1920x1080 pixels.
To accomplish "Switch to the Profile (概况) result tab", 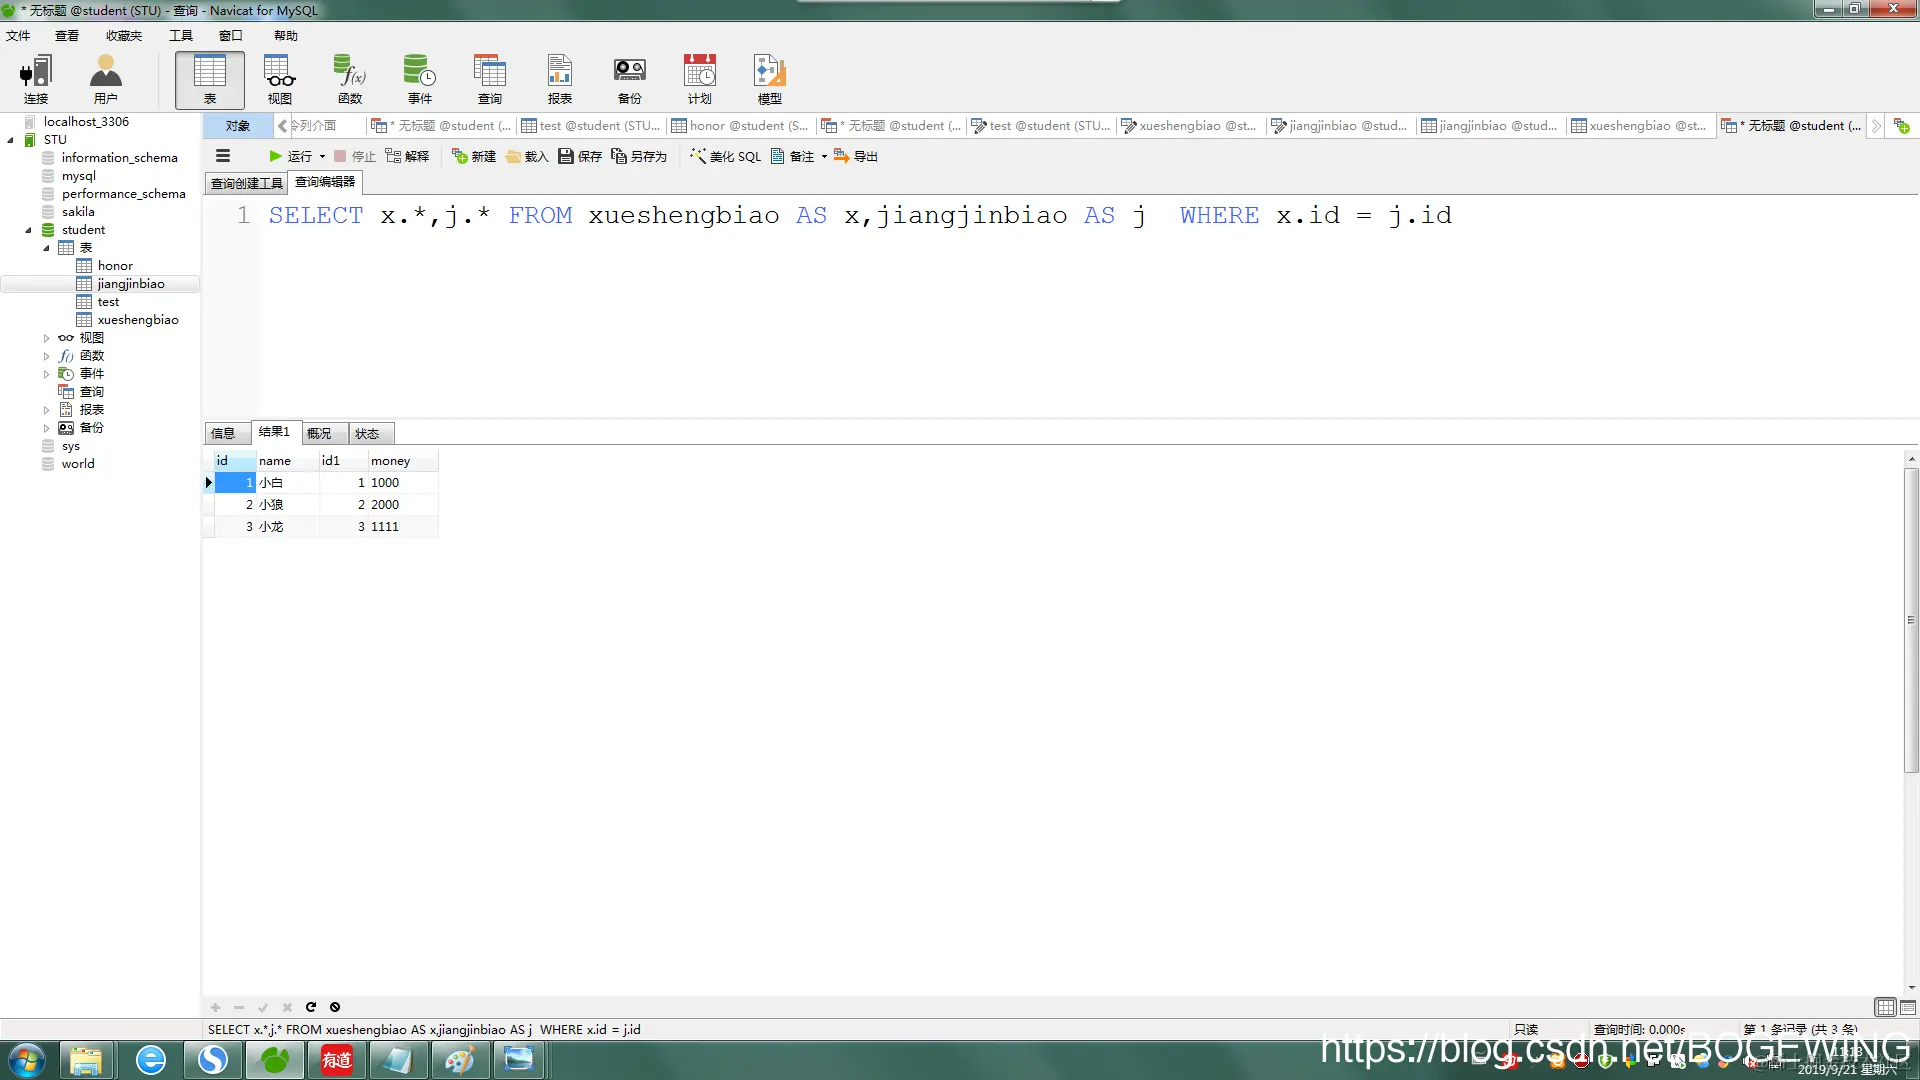I will (319, 433).
